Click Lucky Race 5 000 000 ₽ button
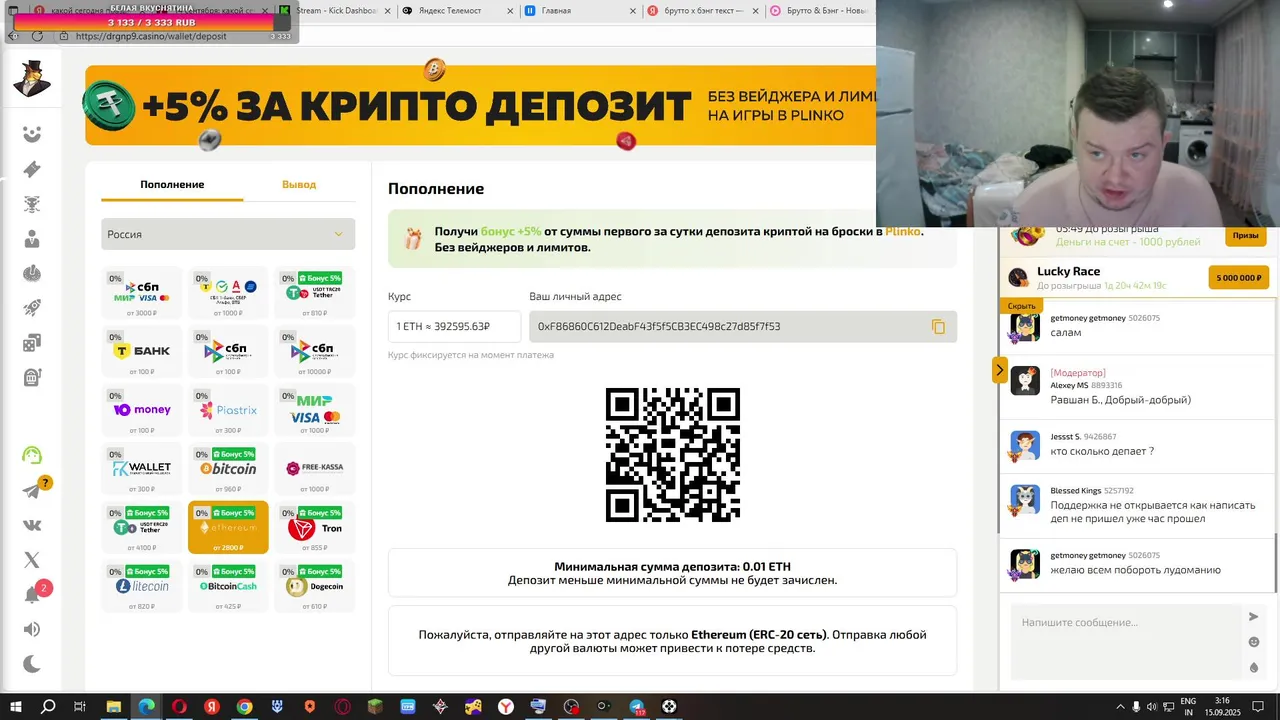 pyautogui.click(x=1239, y=277)
